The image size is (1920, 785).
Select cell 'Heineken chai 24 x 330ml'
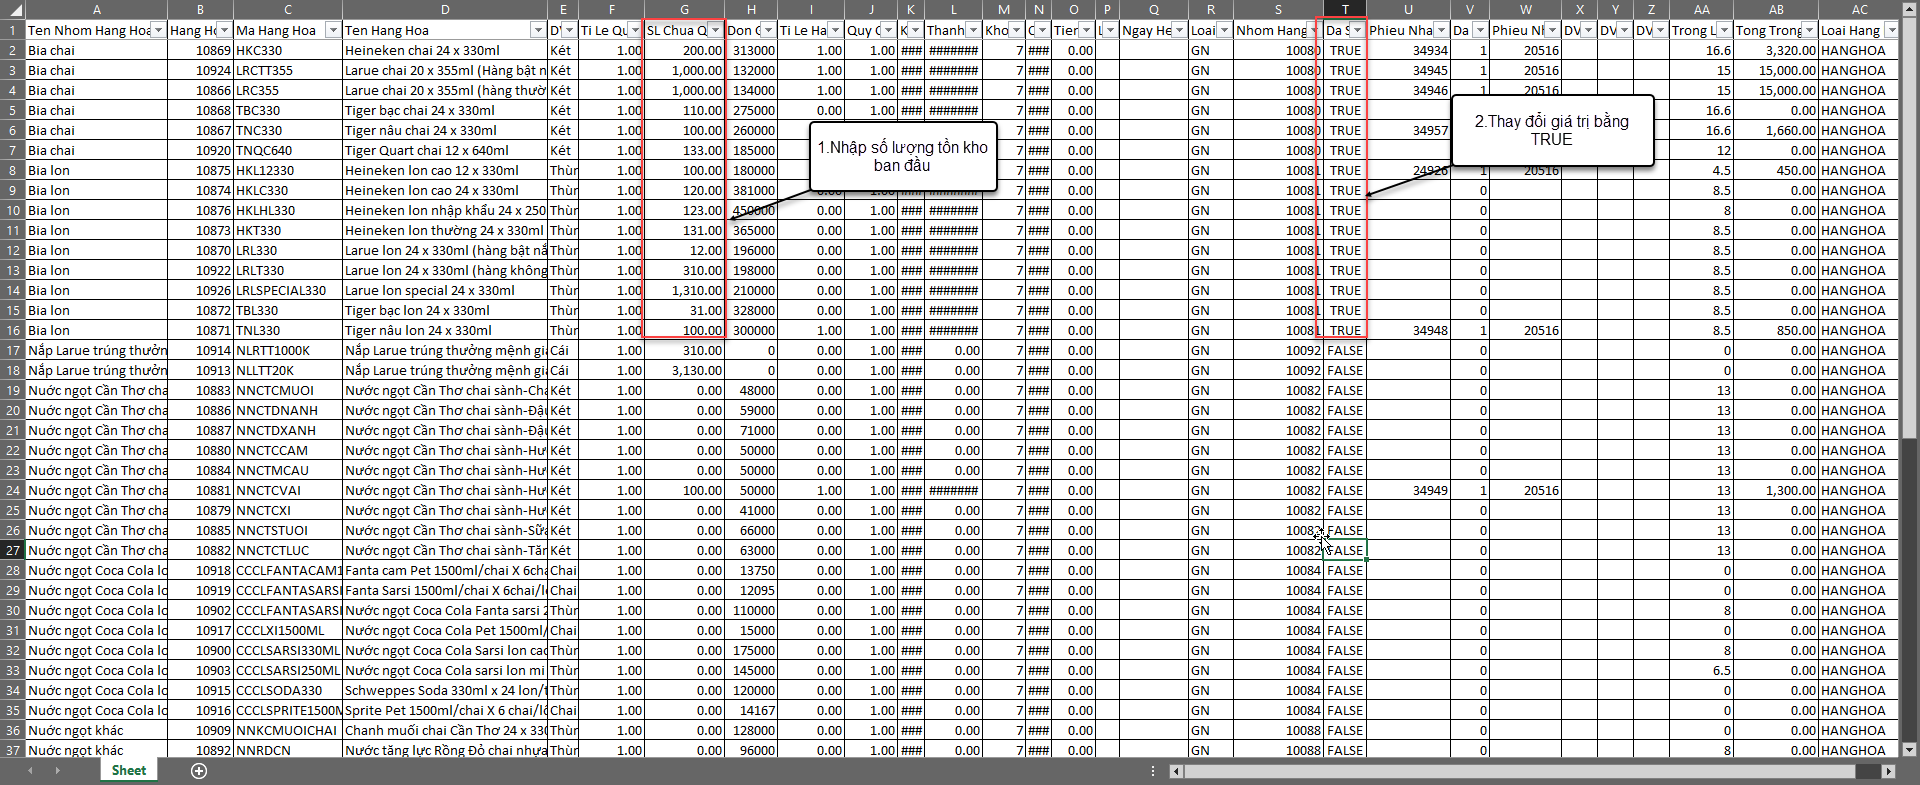445,50
